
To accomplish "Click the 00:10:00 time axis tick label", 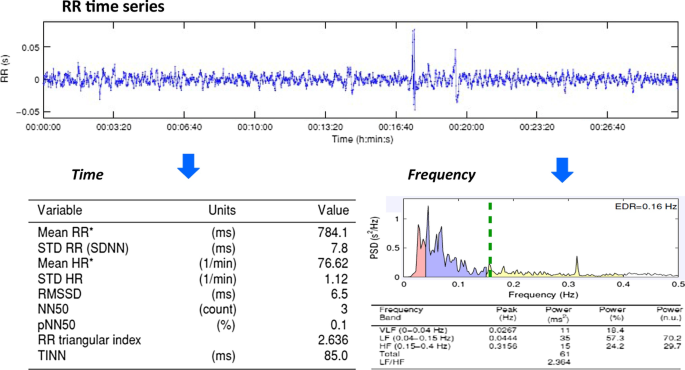I will click(255, 127).
